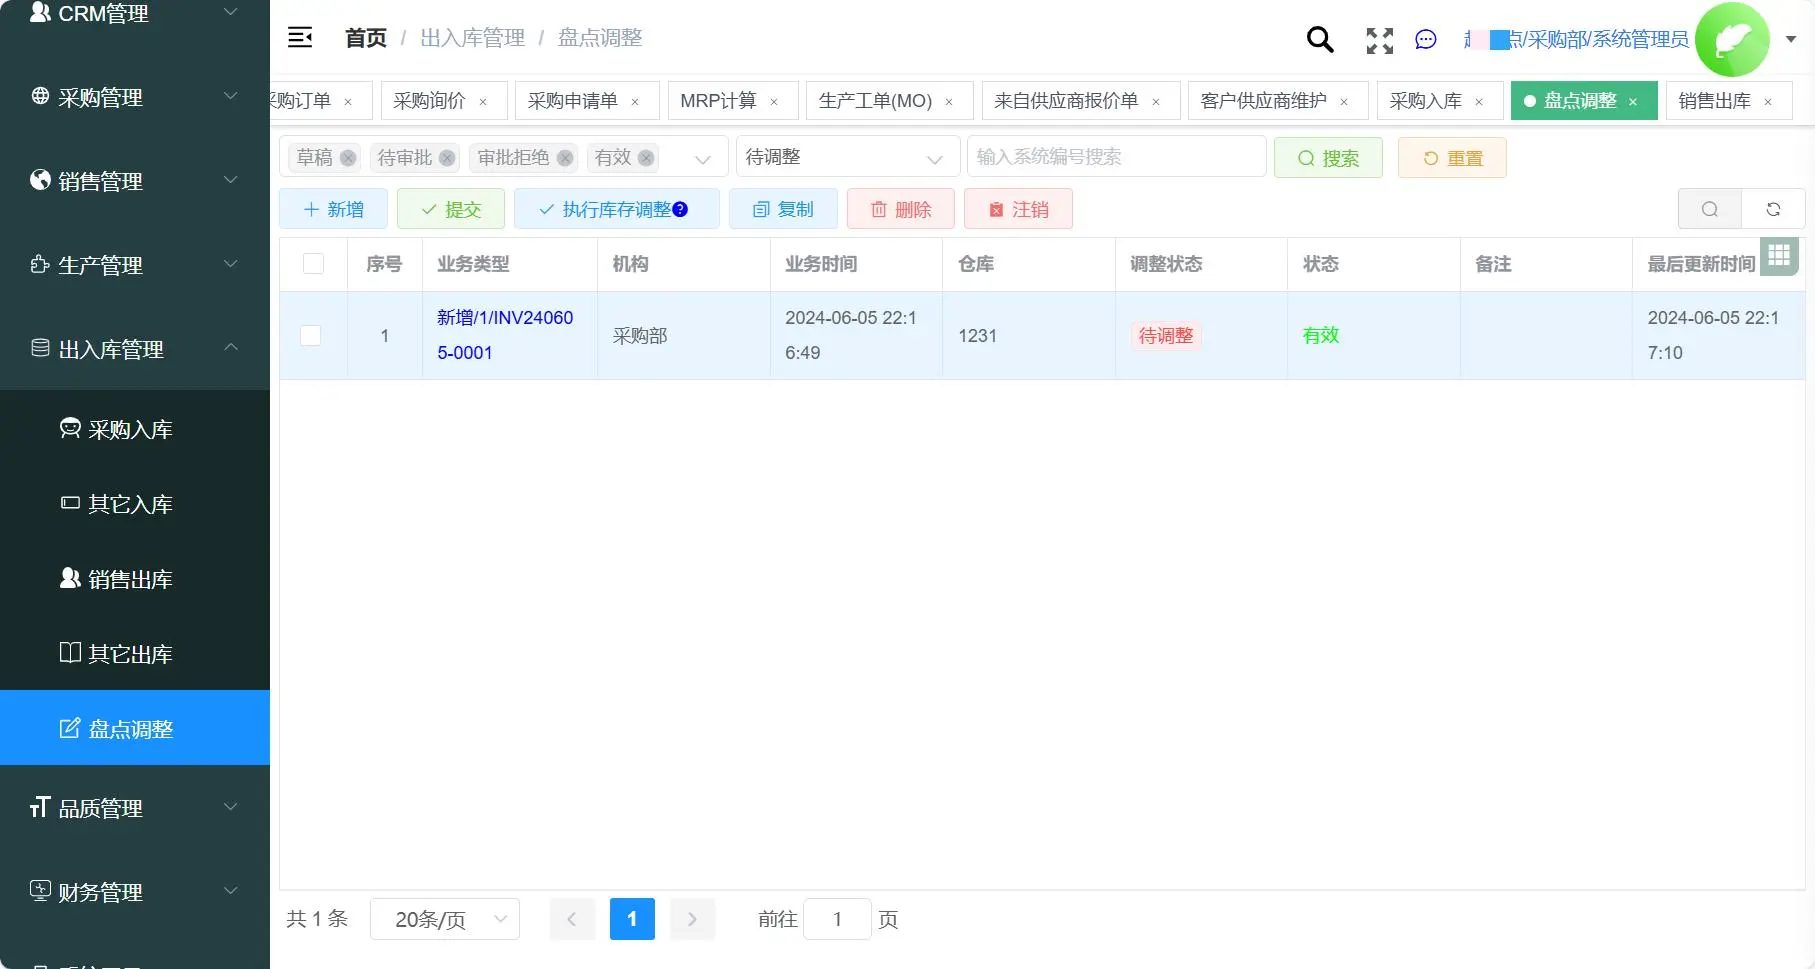This screenshot has height=969, width=1815.
Task: Refresh the table with the refresh icon
Action: (x=1773, y=209)
